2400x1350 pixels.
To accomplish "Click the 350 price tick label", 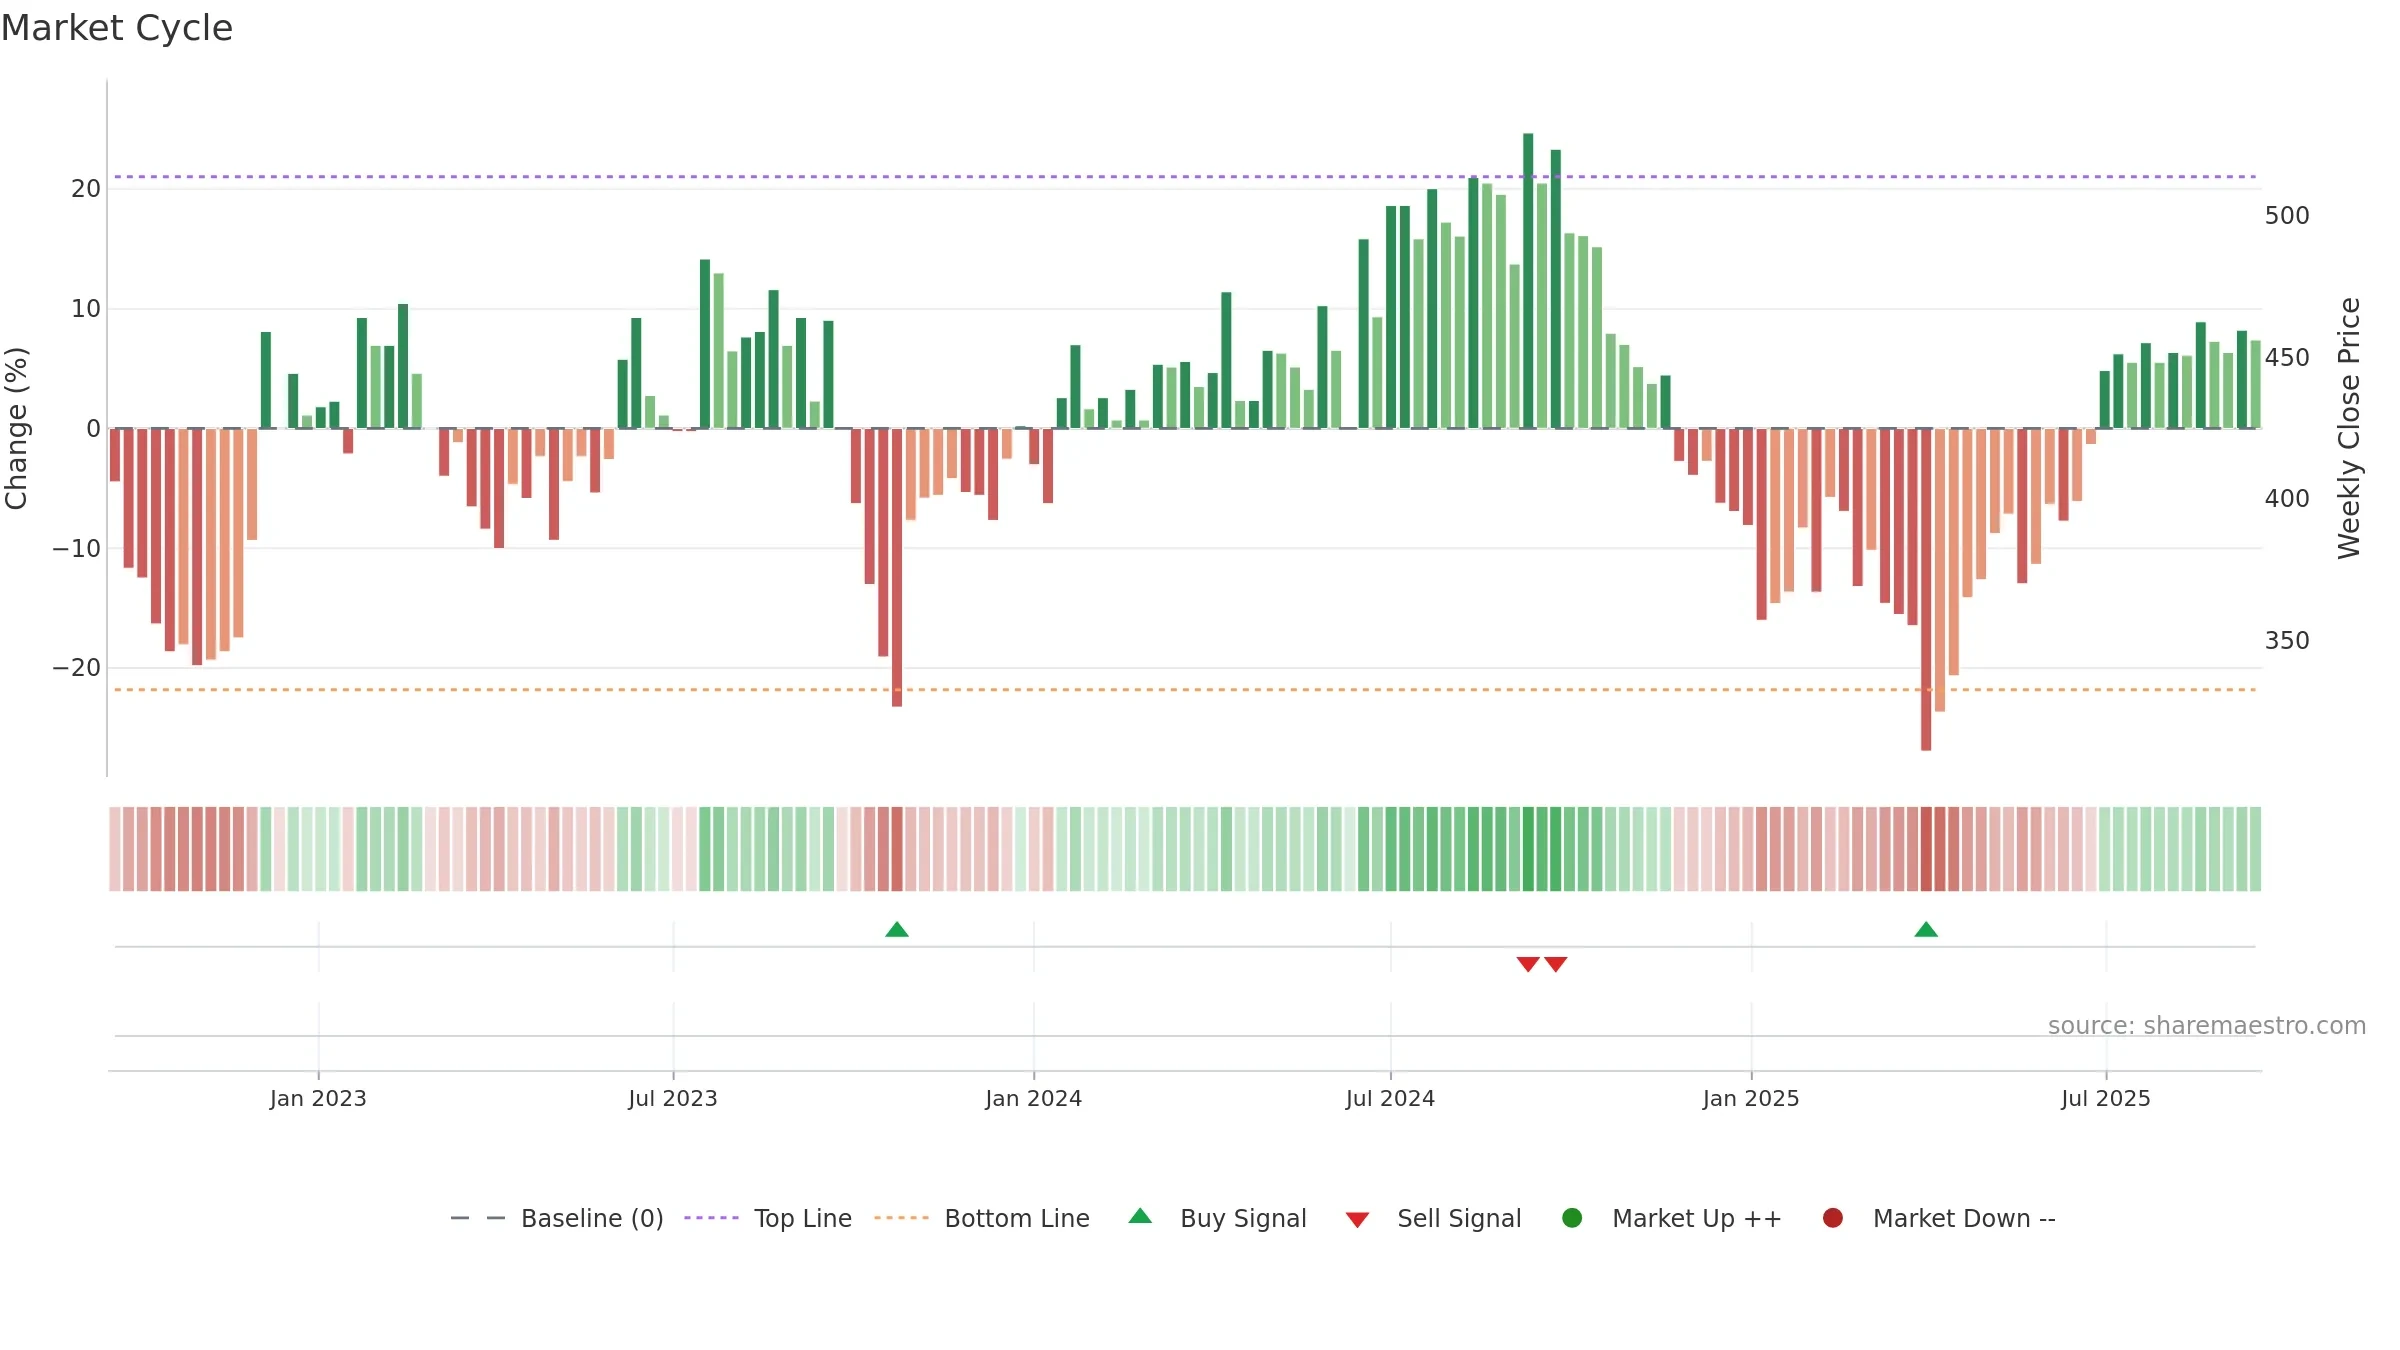I will click(x=2287, y=641).
